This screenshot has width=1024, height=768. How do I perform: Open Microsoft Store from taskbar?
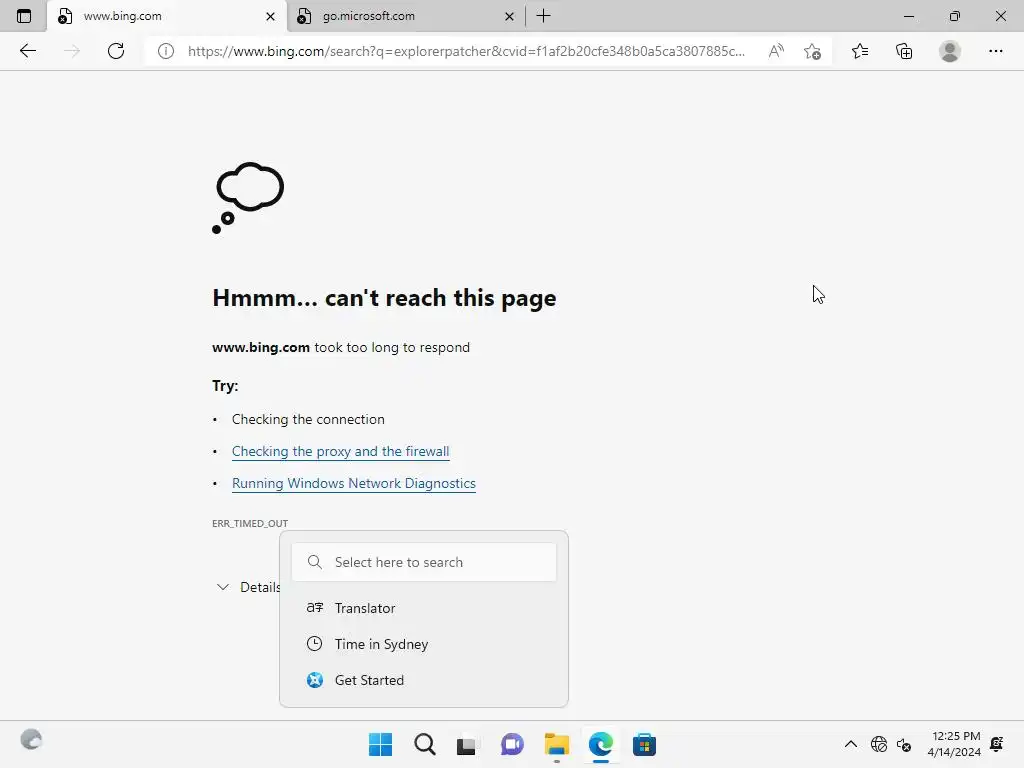coord(644,744)
